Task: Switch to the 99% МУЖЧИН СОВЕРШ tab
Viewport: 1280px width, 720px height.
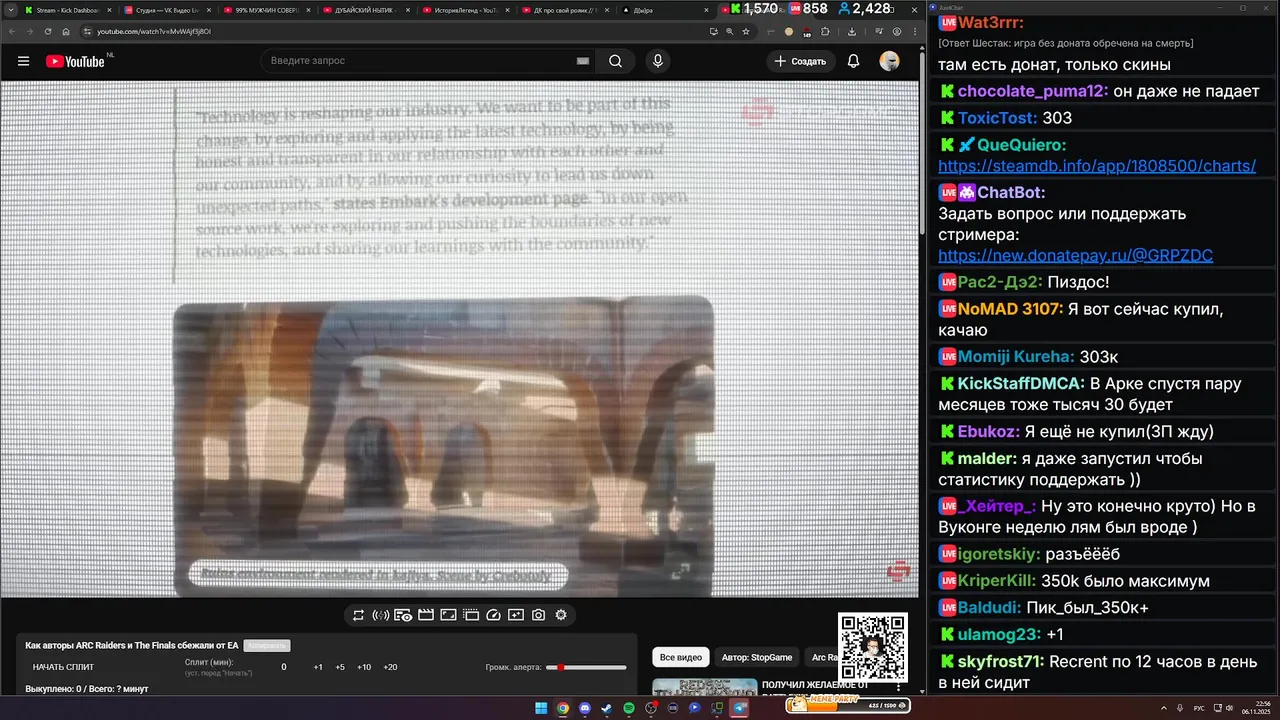Action: [x=266, y=10]
